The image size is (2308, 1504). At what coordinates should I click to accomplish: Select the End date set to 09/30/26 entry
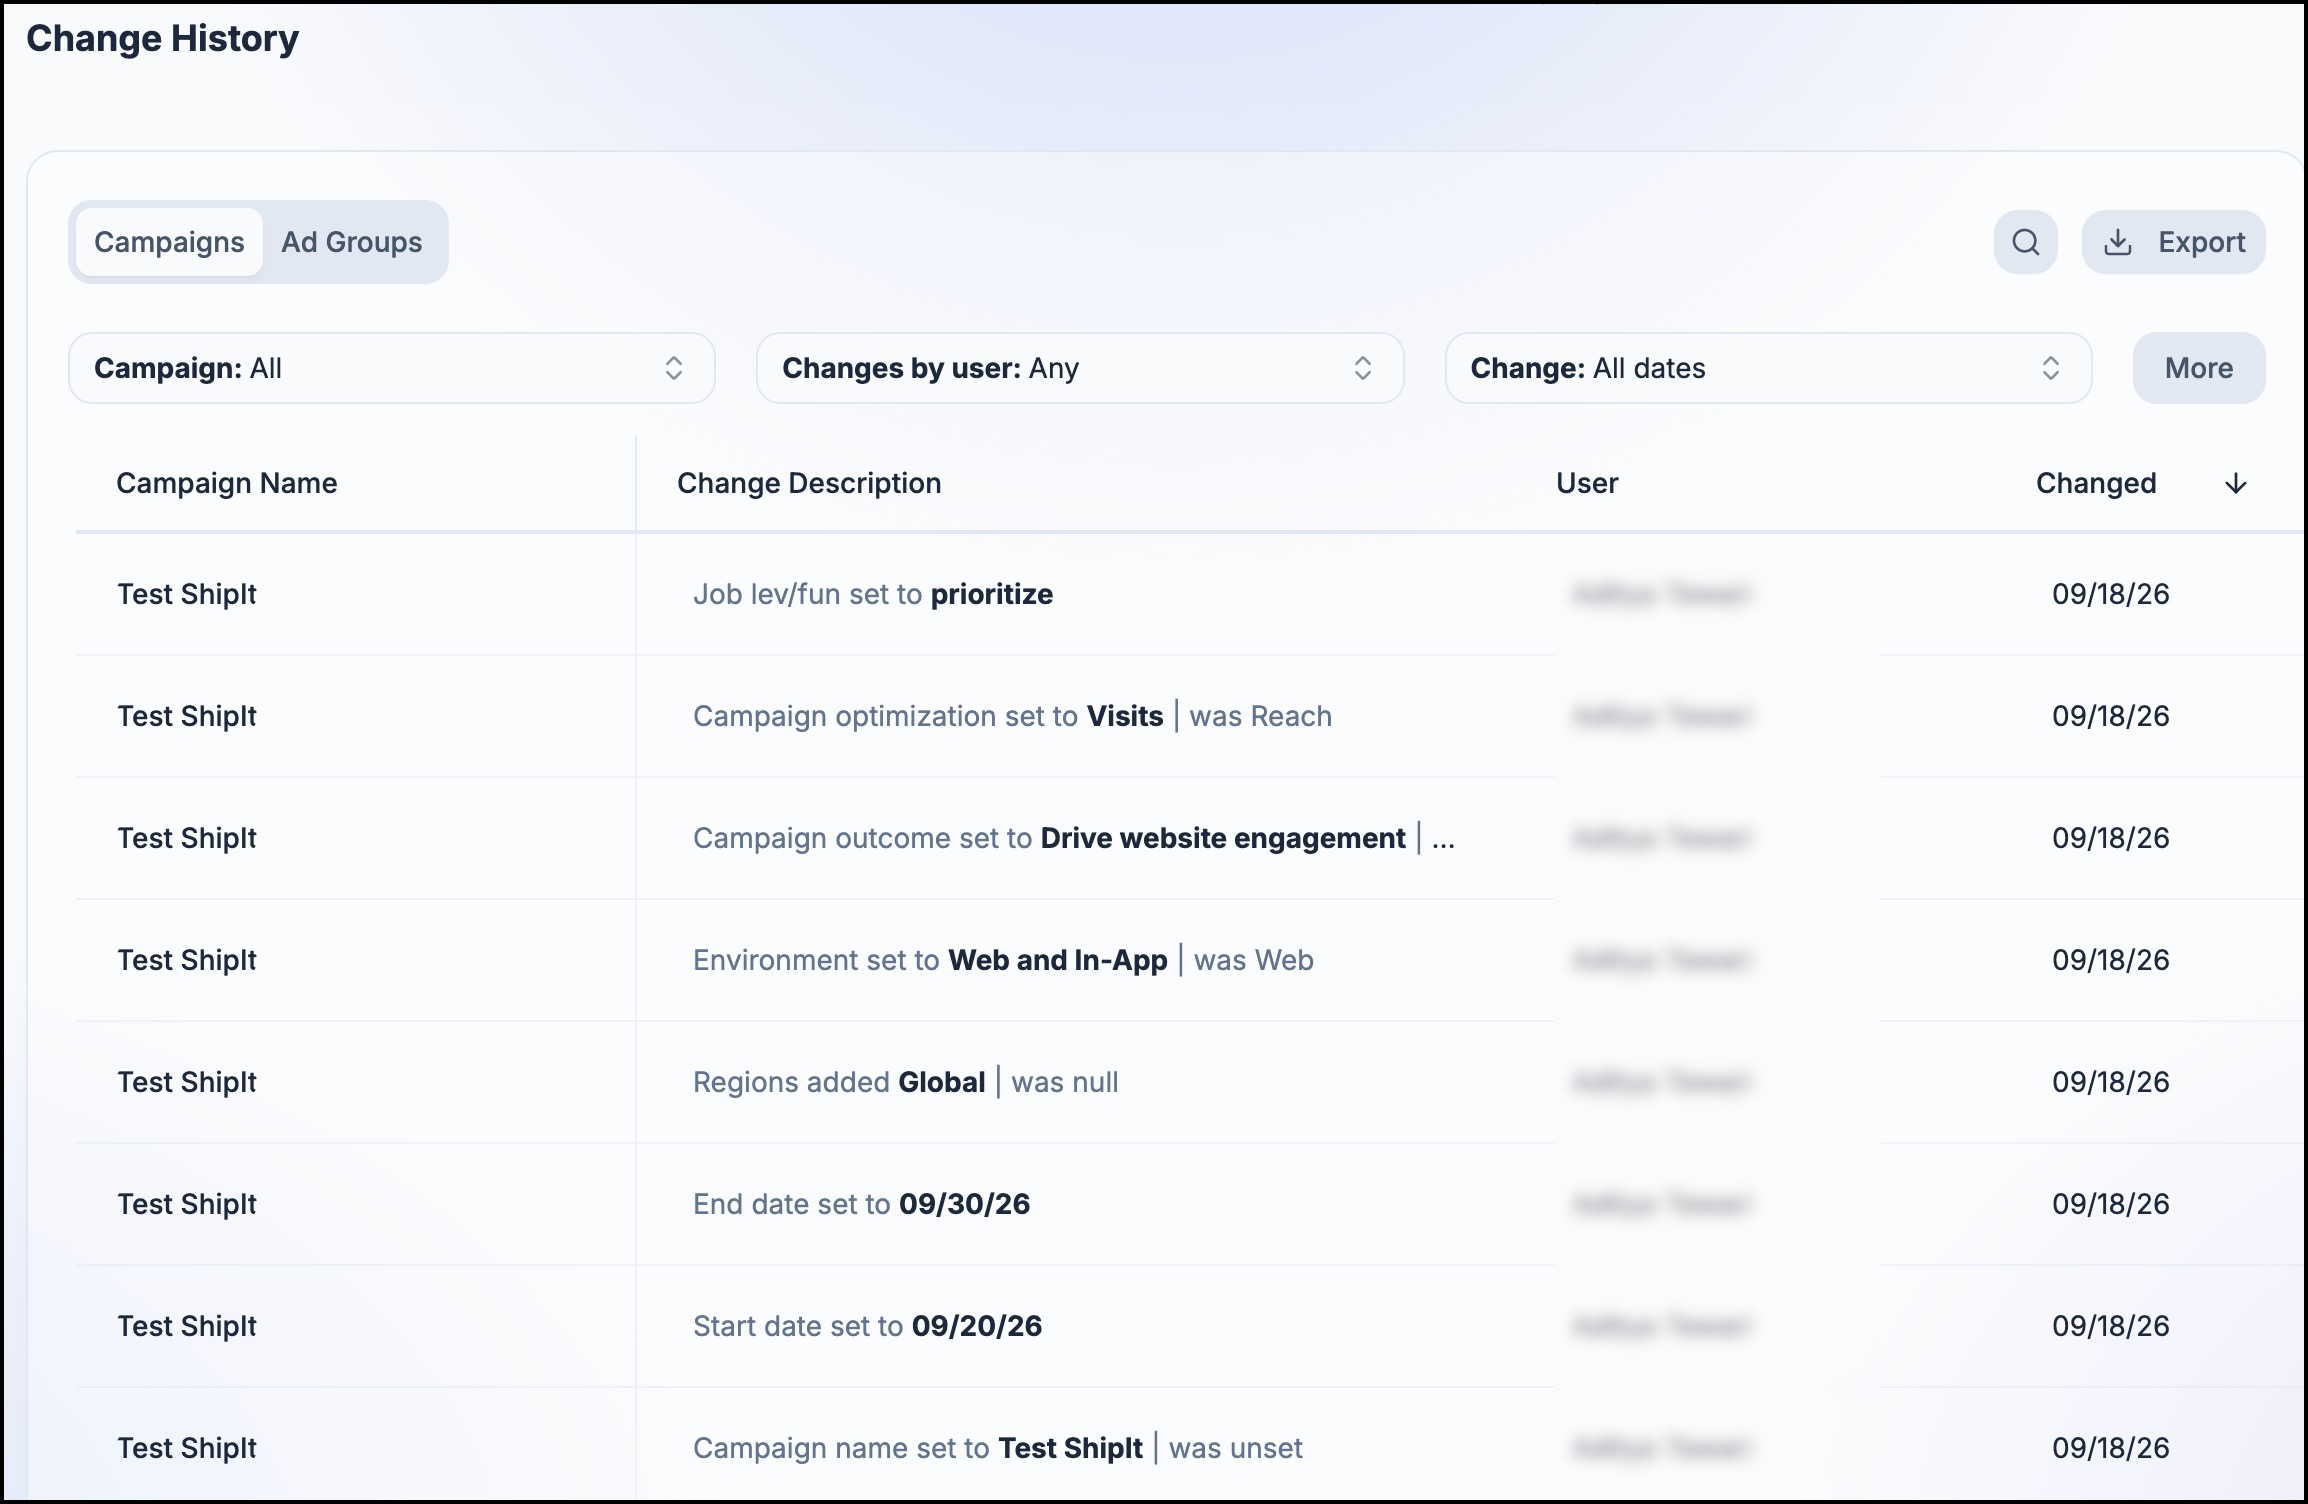pos(861,1204)
